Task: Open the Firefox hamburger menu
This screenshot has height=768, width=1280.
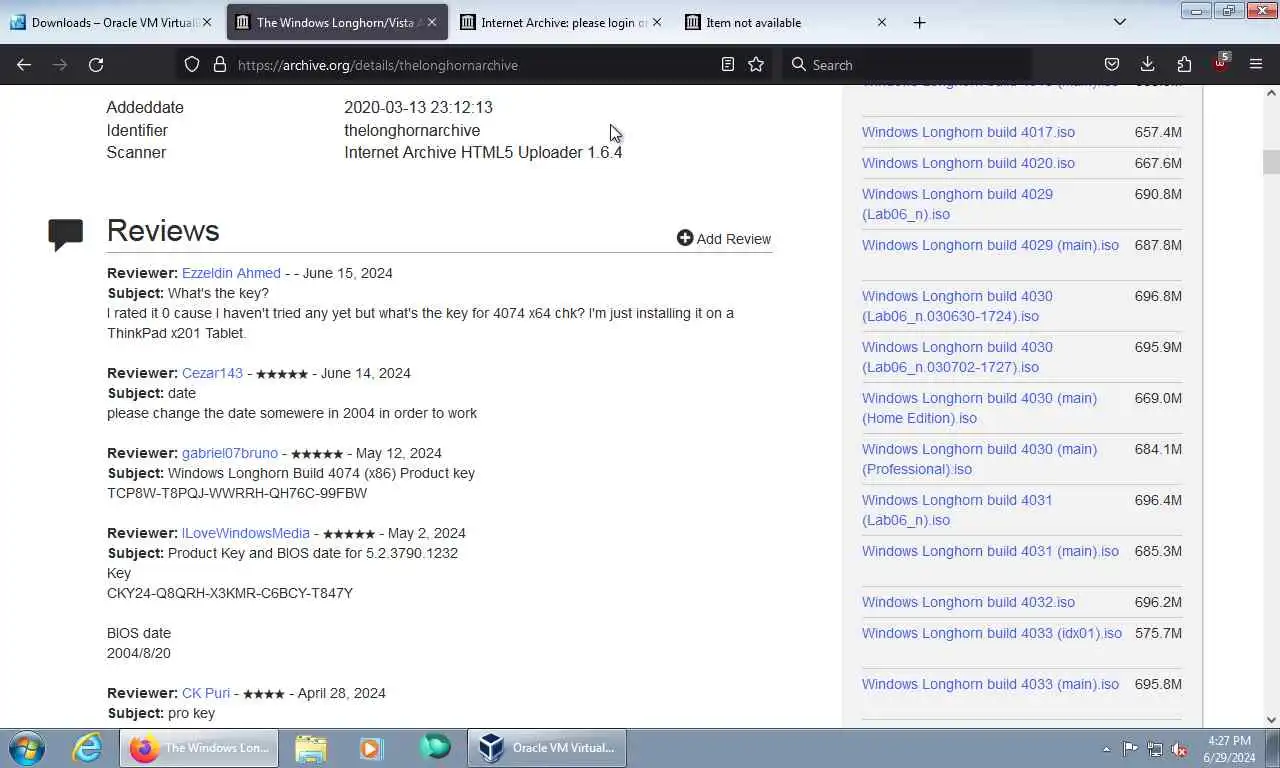Action: pos(1256,64)
